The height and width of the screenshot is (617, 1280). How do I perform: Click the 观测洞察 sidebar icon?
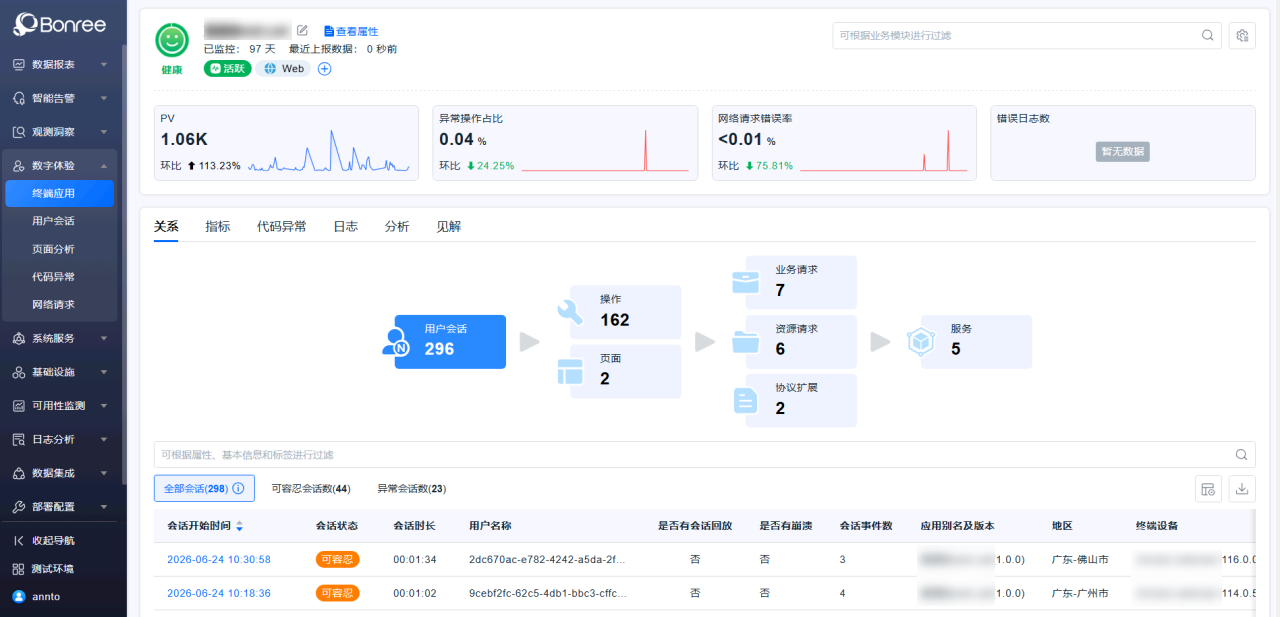pos(19,132)
